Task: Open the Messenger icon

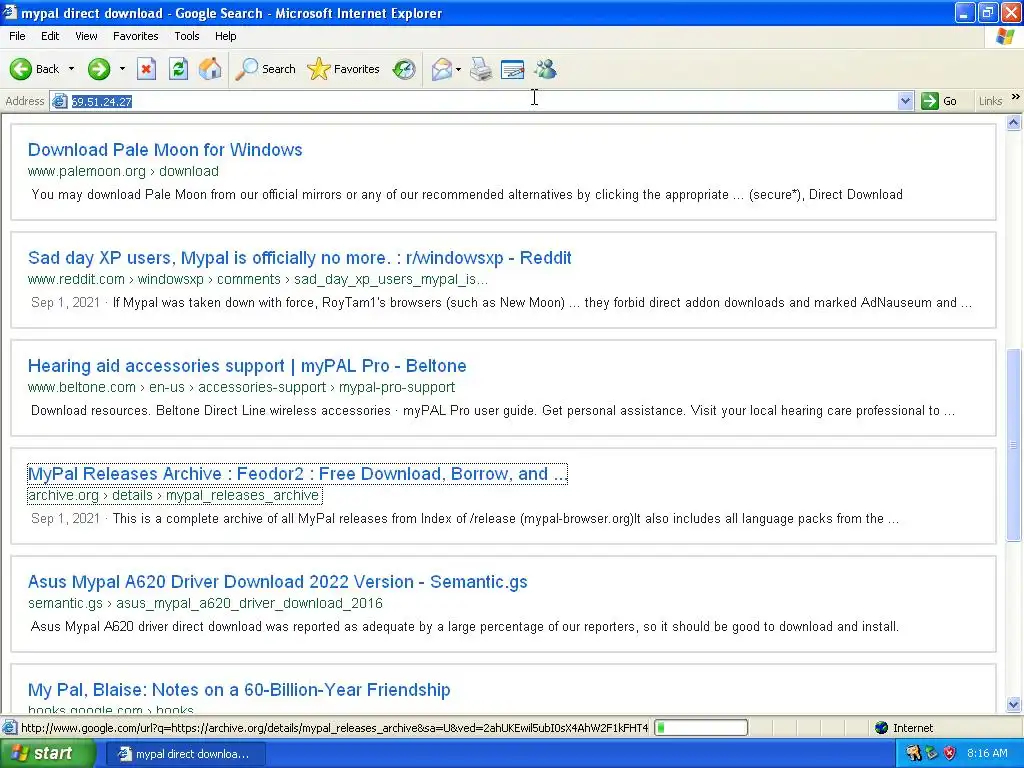Action: point(545,69)
